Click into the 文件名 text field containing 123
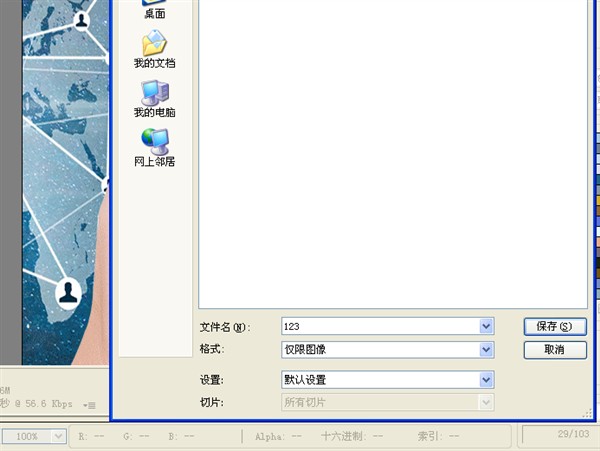This screenshot has height=451, width=600. [x=380, y=326]
